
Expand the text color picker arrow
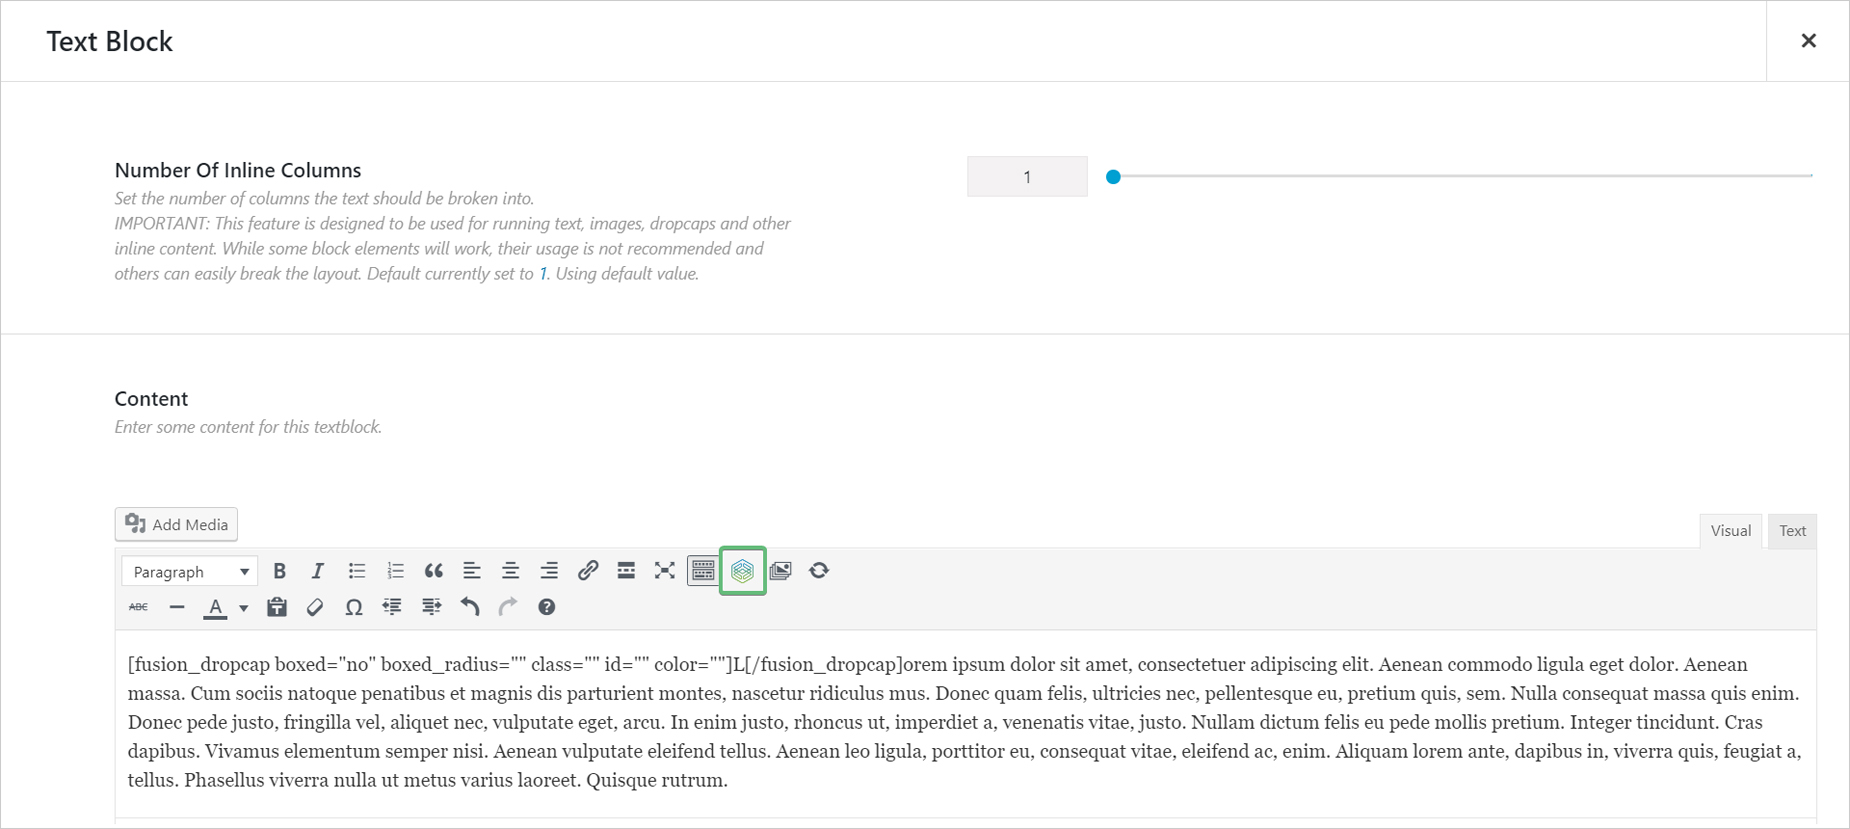(x=243, y=608)
